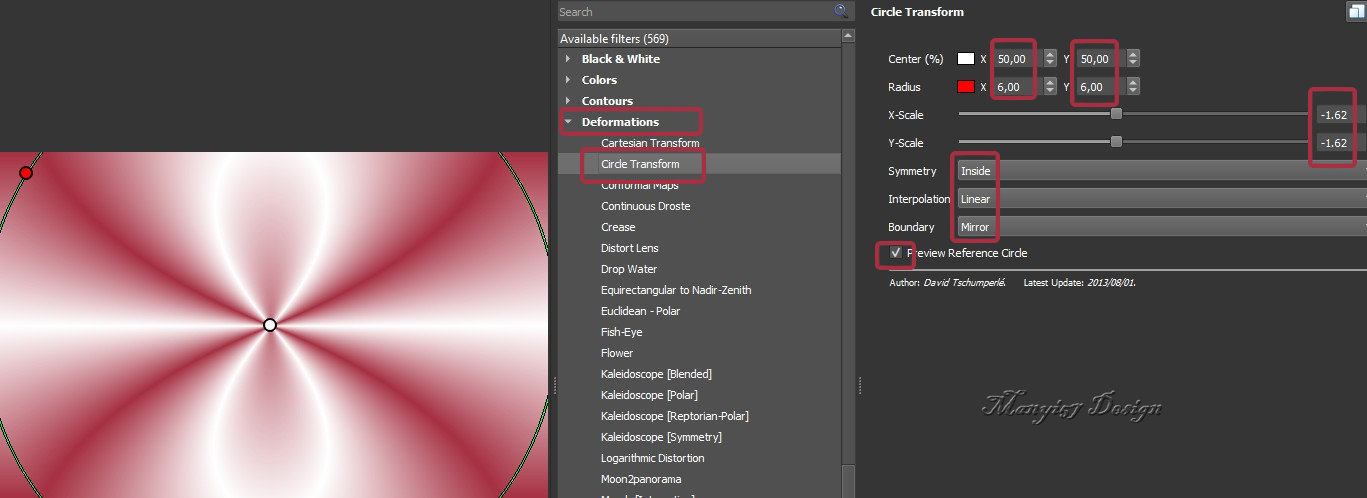Select the Euclidean - Polar filter
1367x498 pixels.
[643, 311]
